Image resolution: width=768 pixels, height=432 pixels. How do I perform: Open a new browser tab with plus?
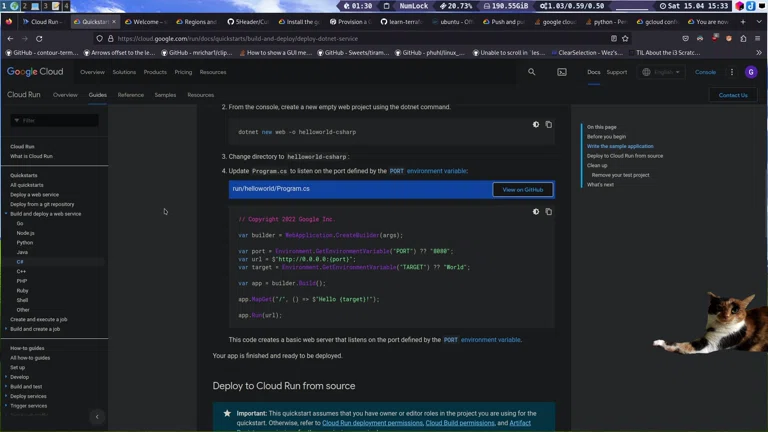(743, 22)
